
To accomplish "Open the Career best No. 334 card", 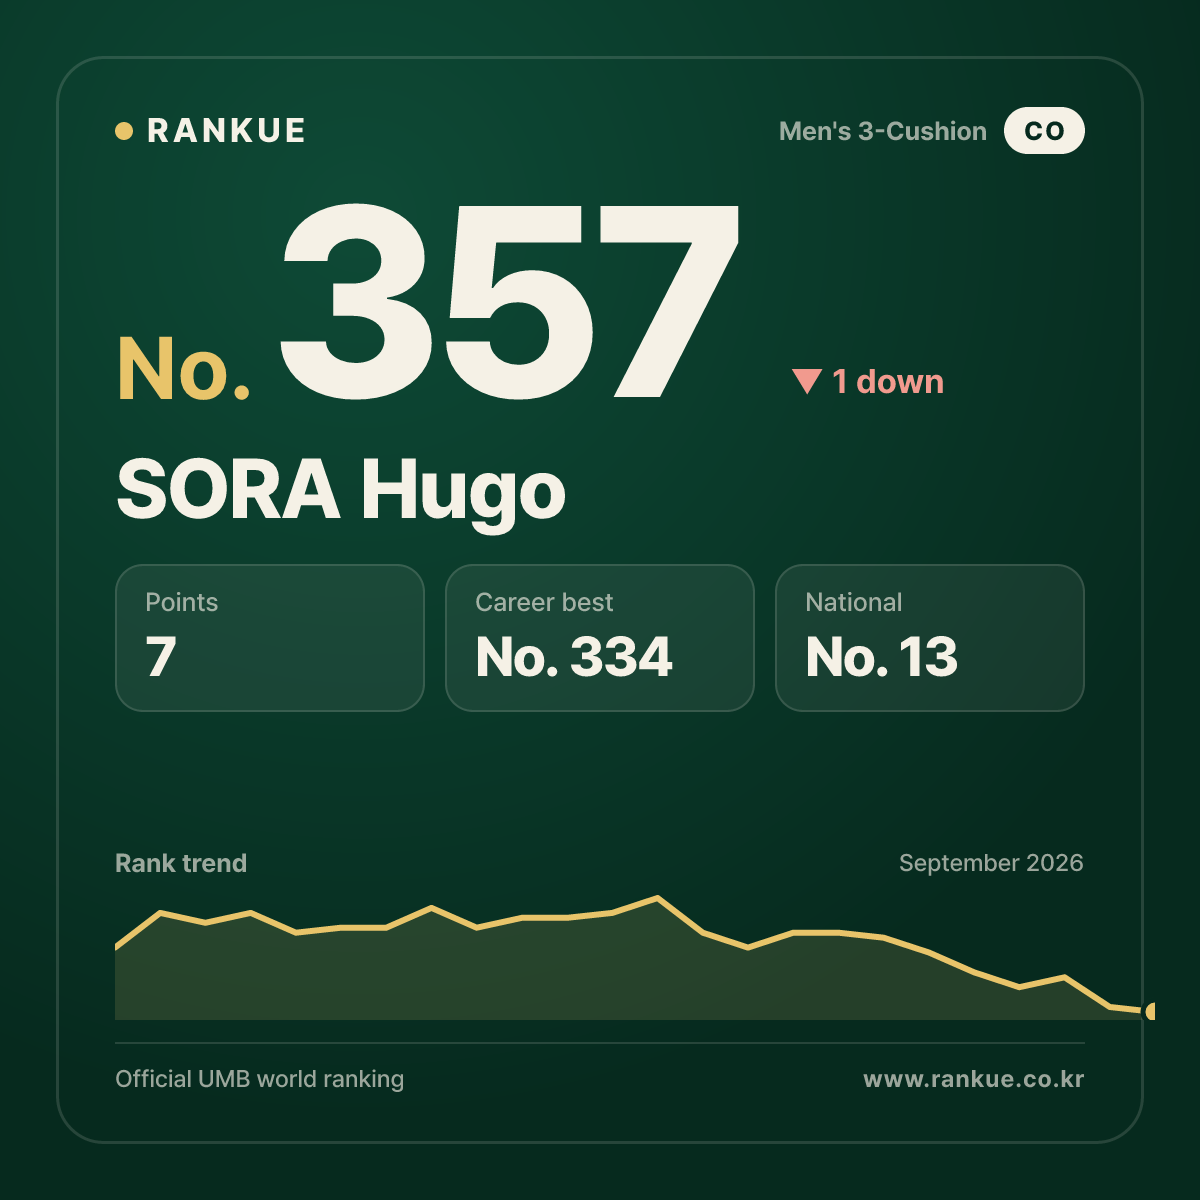I will point(600,638).
